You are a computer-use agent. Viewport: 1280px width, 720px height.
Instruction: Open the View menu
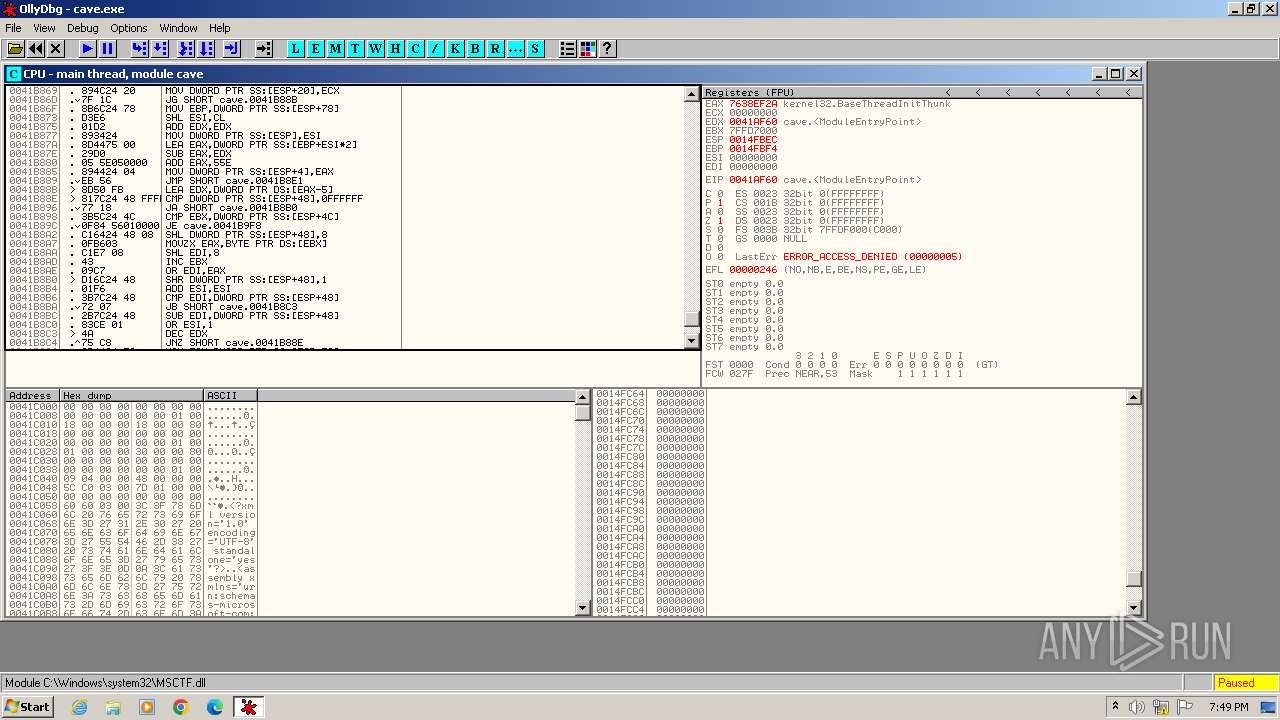pos(44,28)
